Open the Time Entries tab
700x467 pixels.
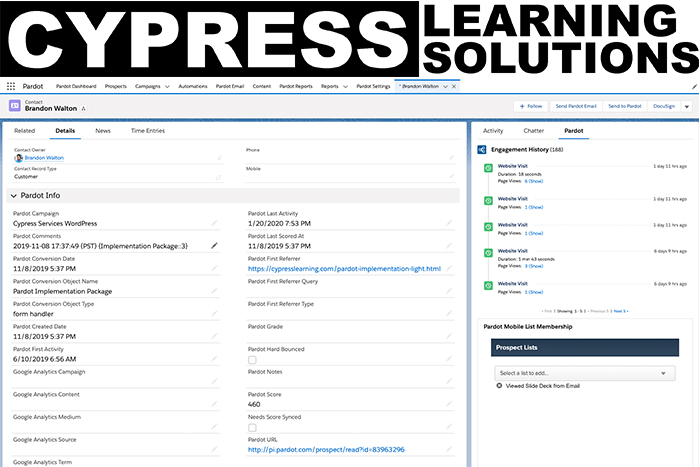148,131
